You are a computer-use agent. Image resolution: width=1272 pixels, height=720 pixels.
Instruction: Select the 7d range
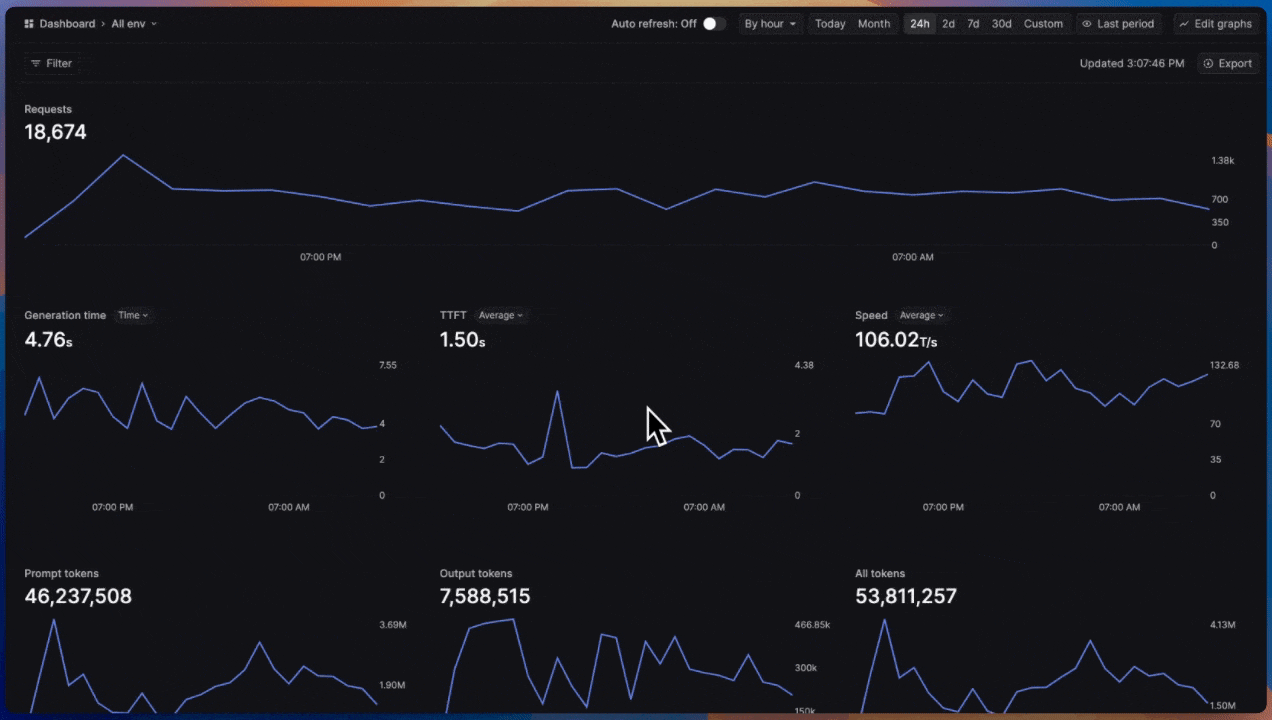973,24
